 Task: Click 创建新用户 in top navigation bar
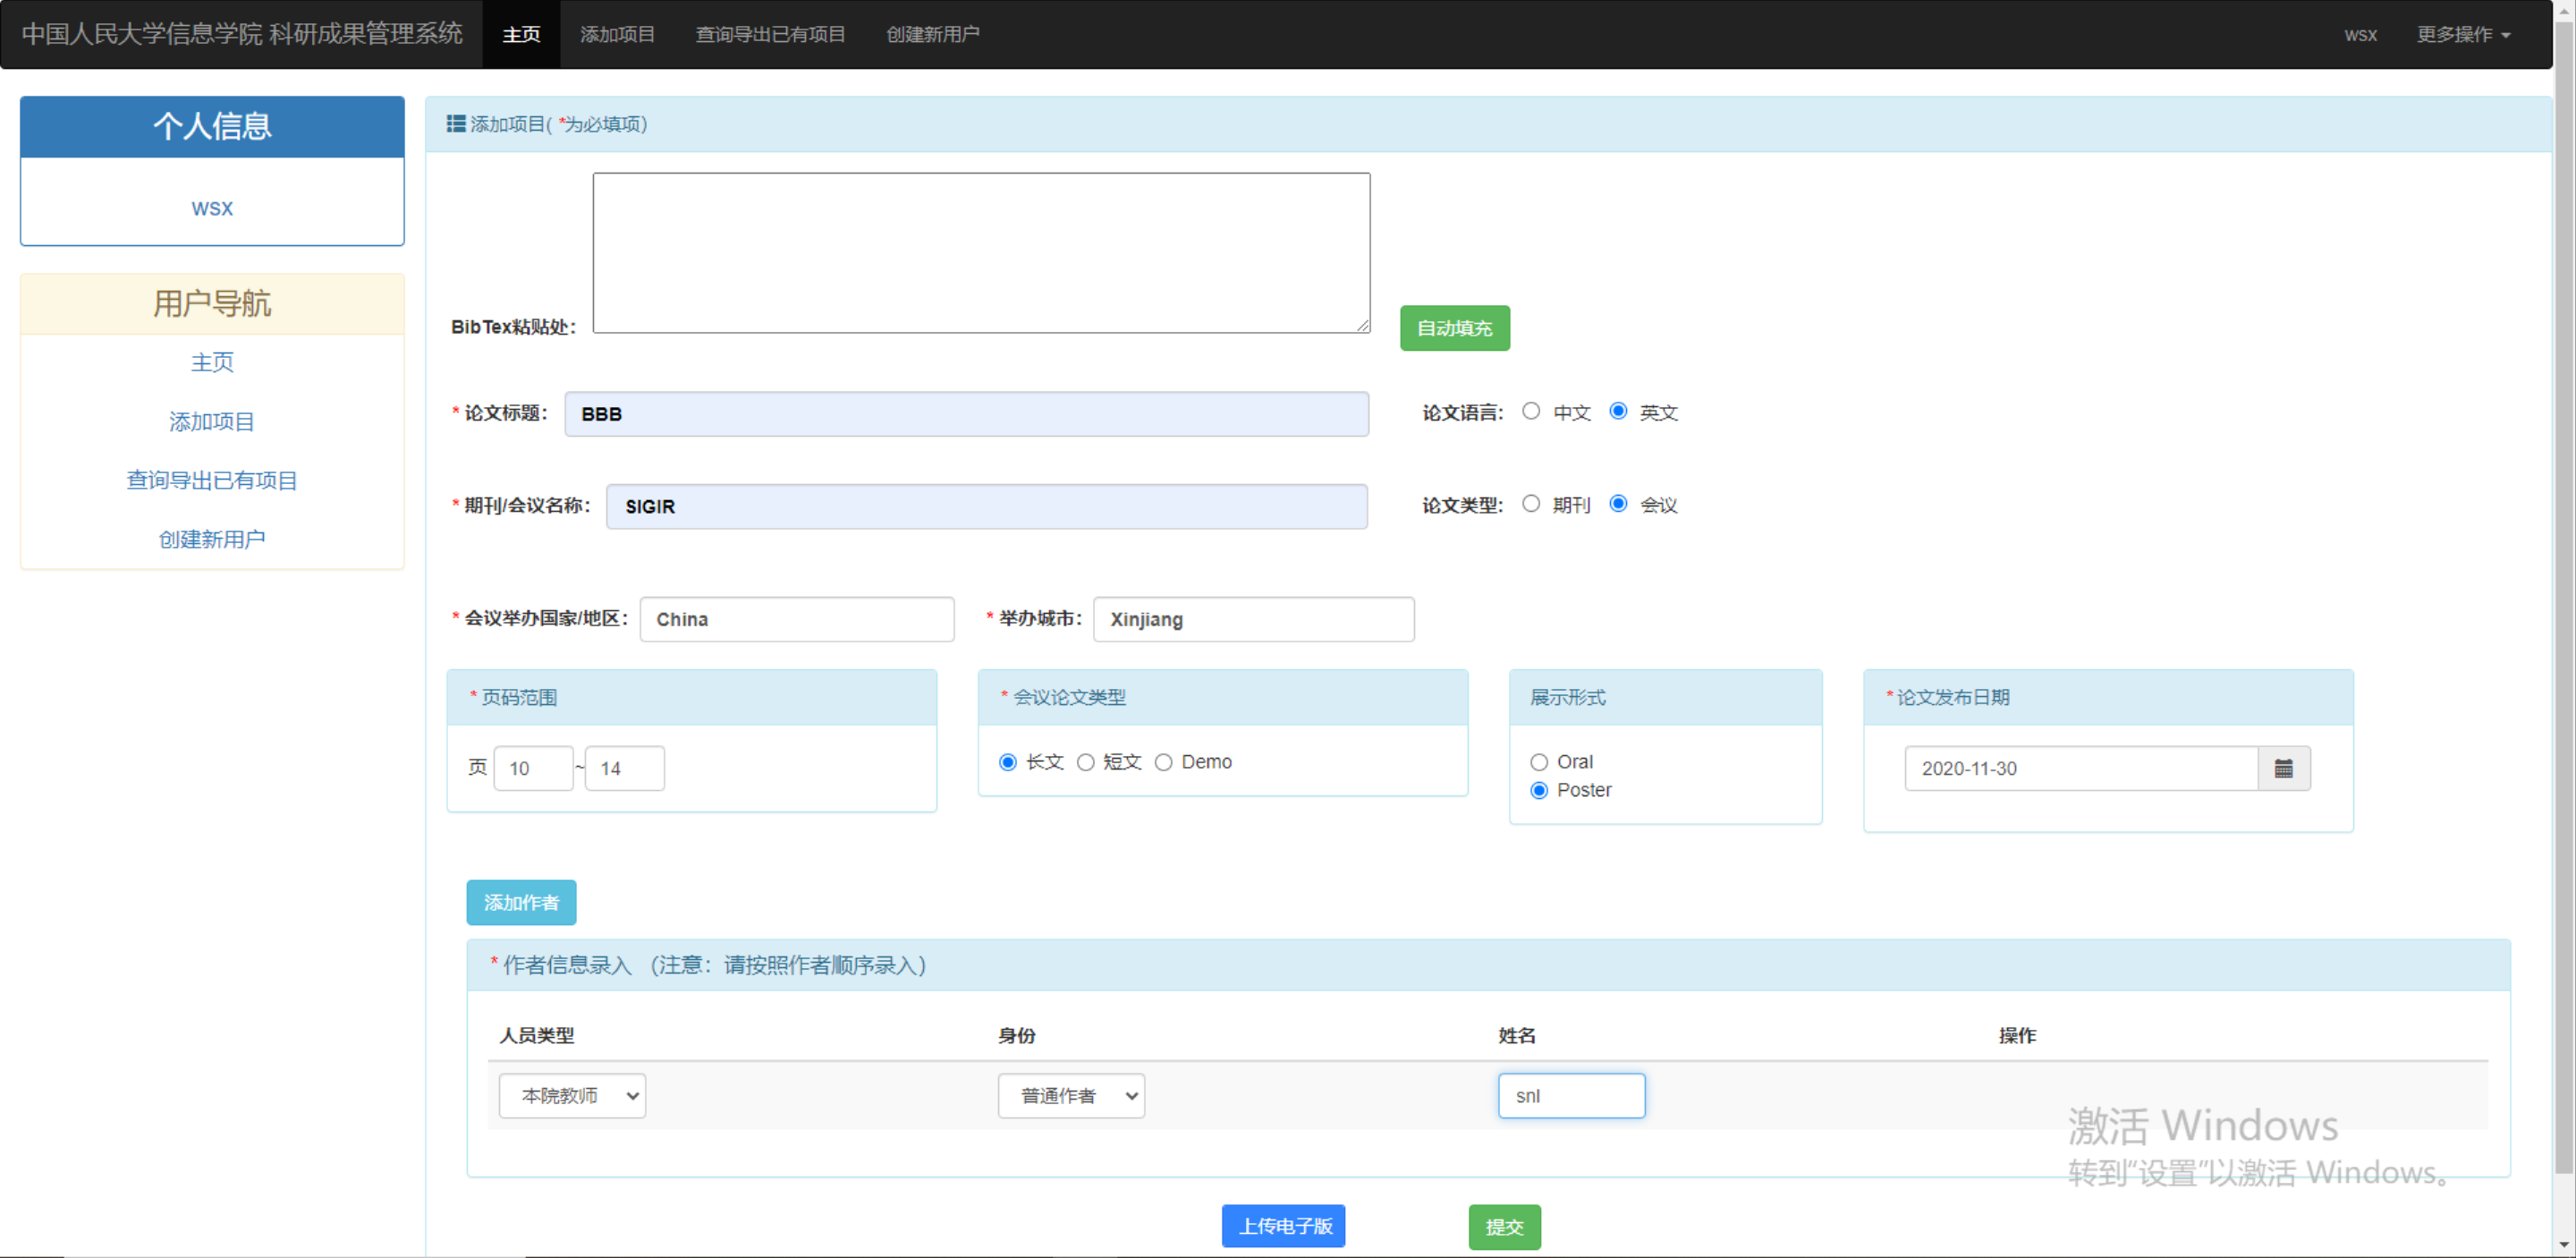tap(932, 34)
